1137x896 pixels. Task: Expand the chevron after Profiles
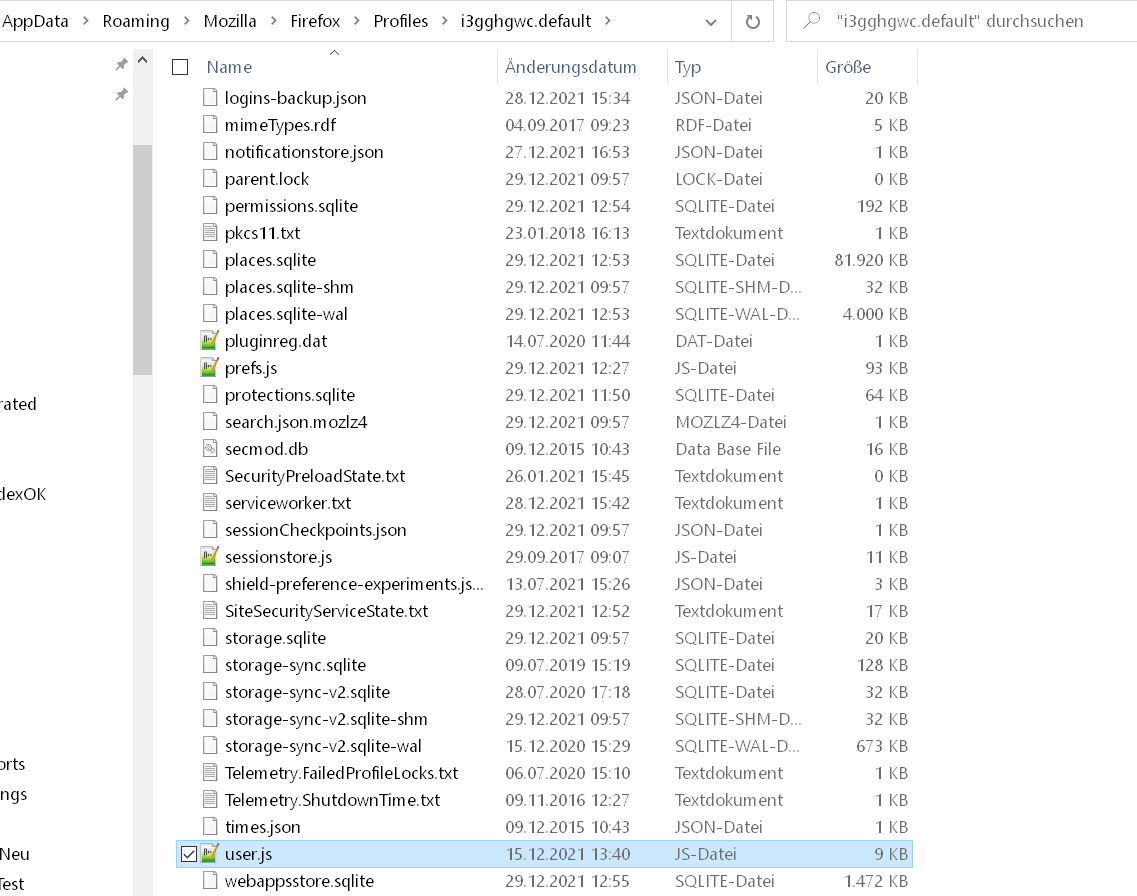pyautogui.click(x=445, y=21)
